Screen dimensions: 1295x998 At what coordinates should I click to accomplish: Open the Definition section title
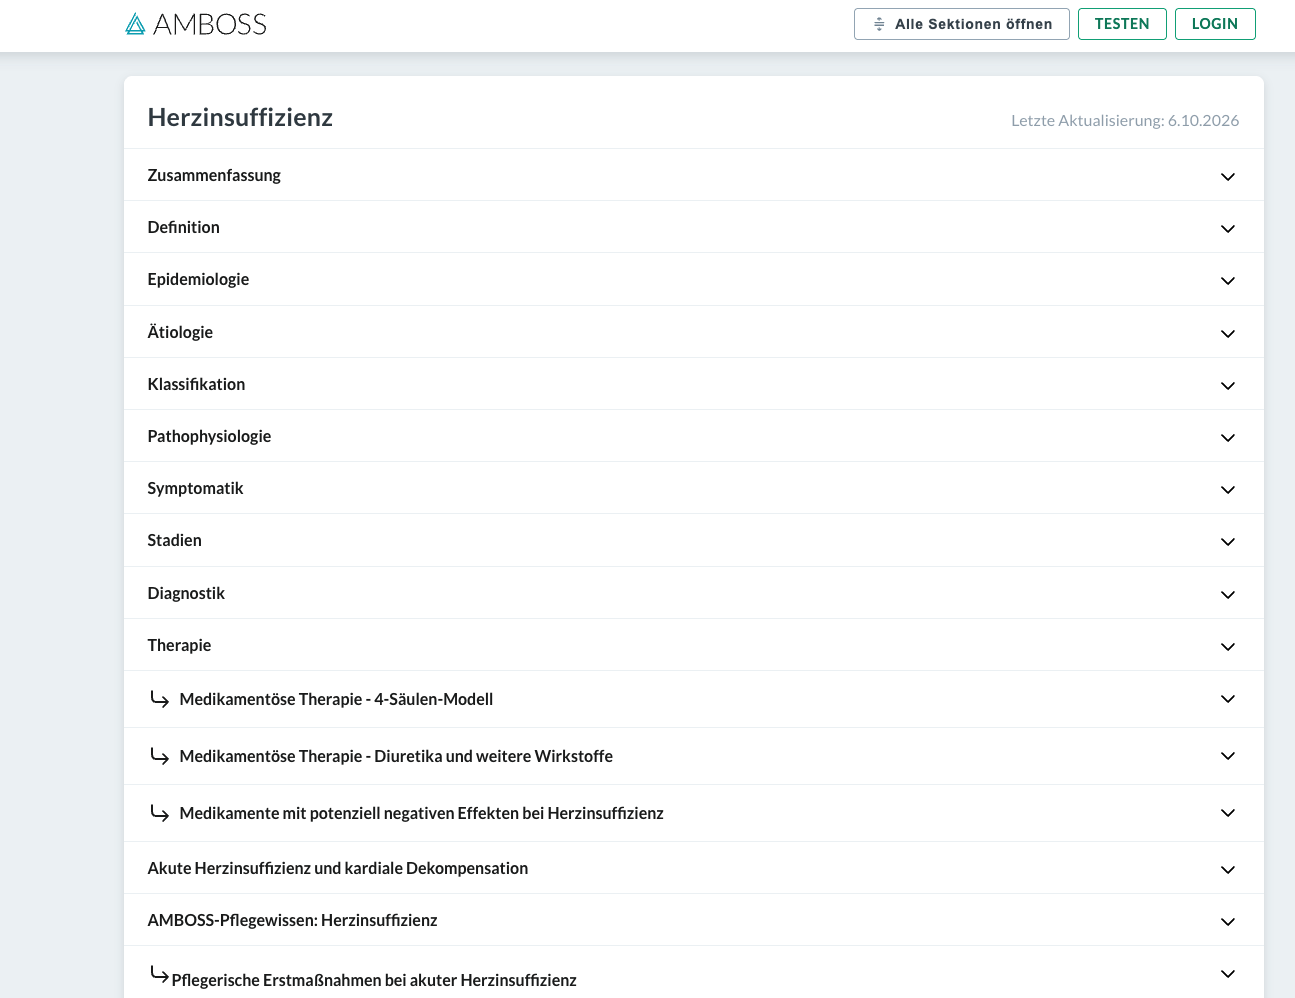point(183,227)
